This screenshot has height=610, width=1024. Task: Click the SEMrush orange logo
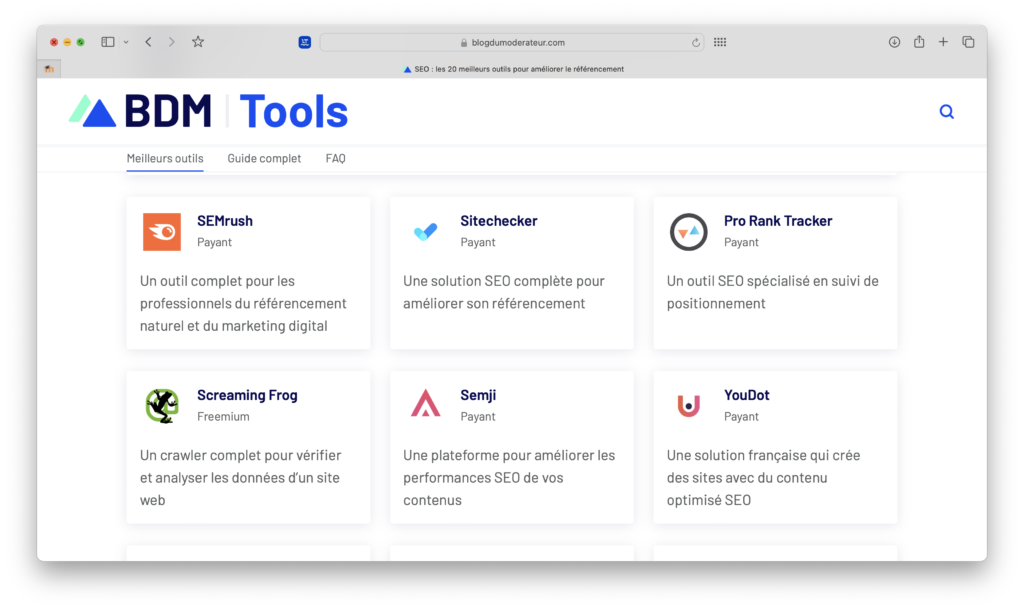162,232
